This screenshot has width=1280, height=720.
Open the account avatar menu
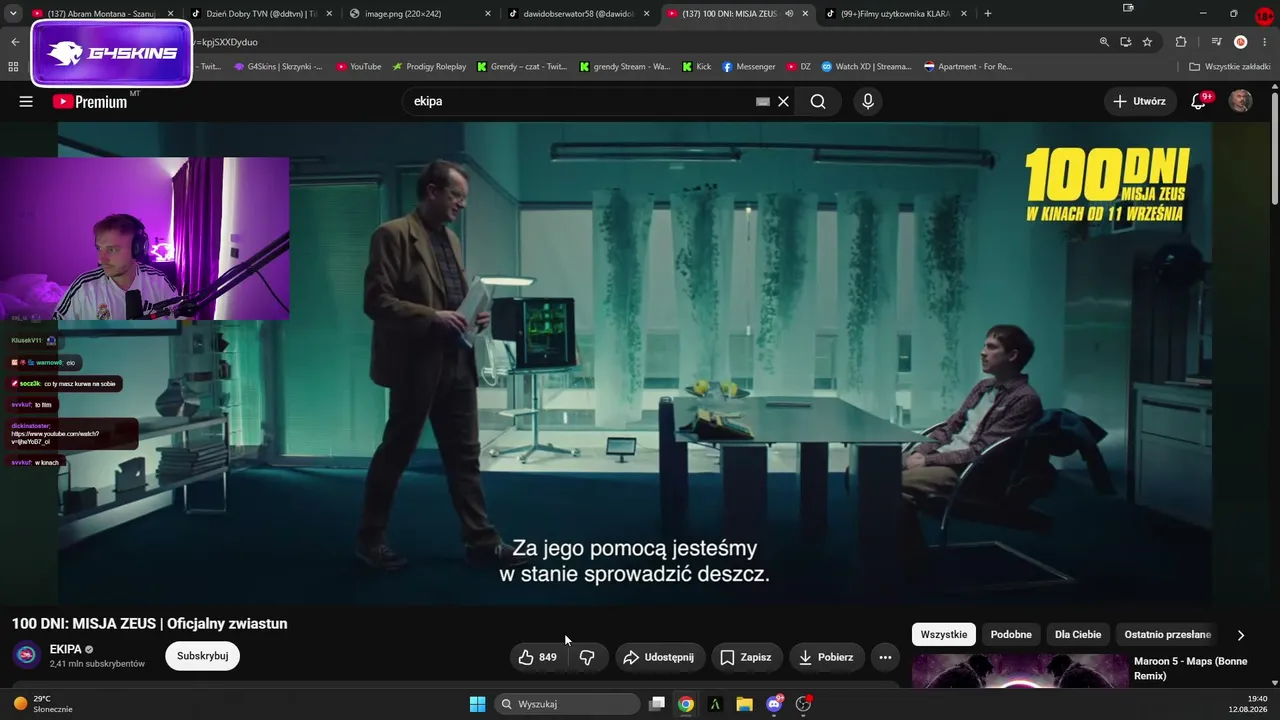pyautogui.click(x=1241, y=101)
